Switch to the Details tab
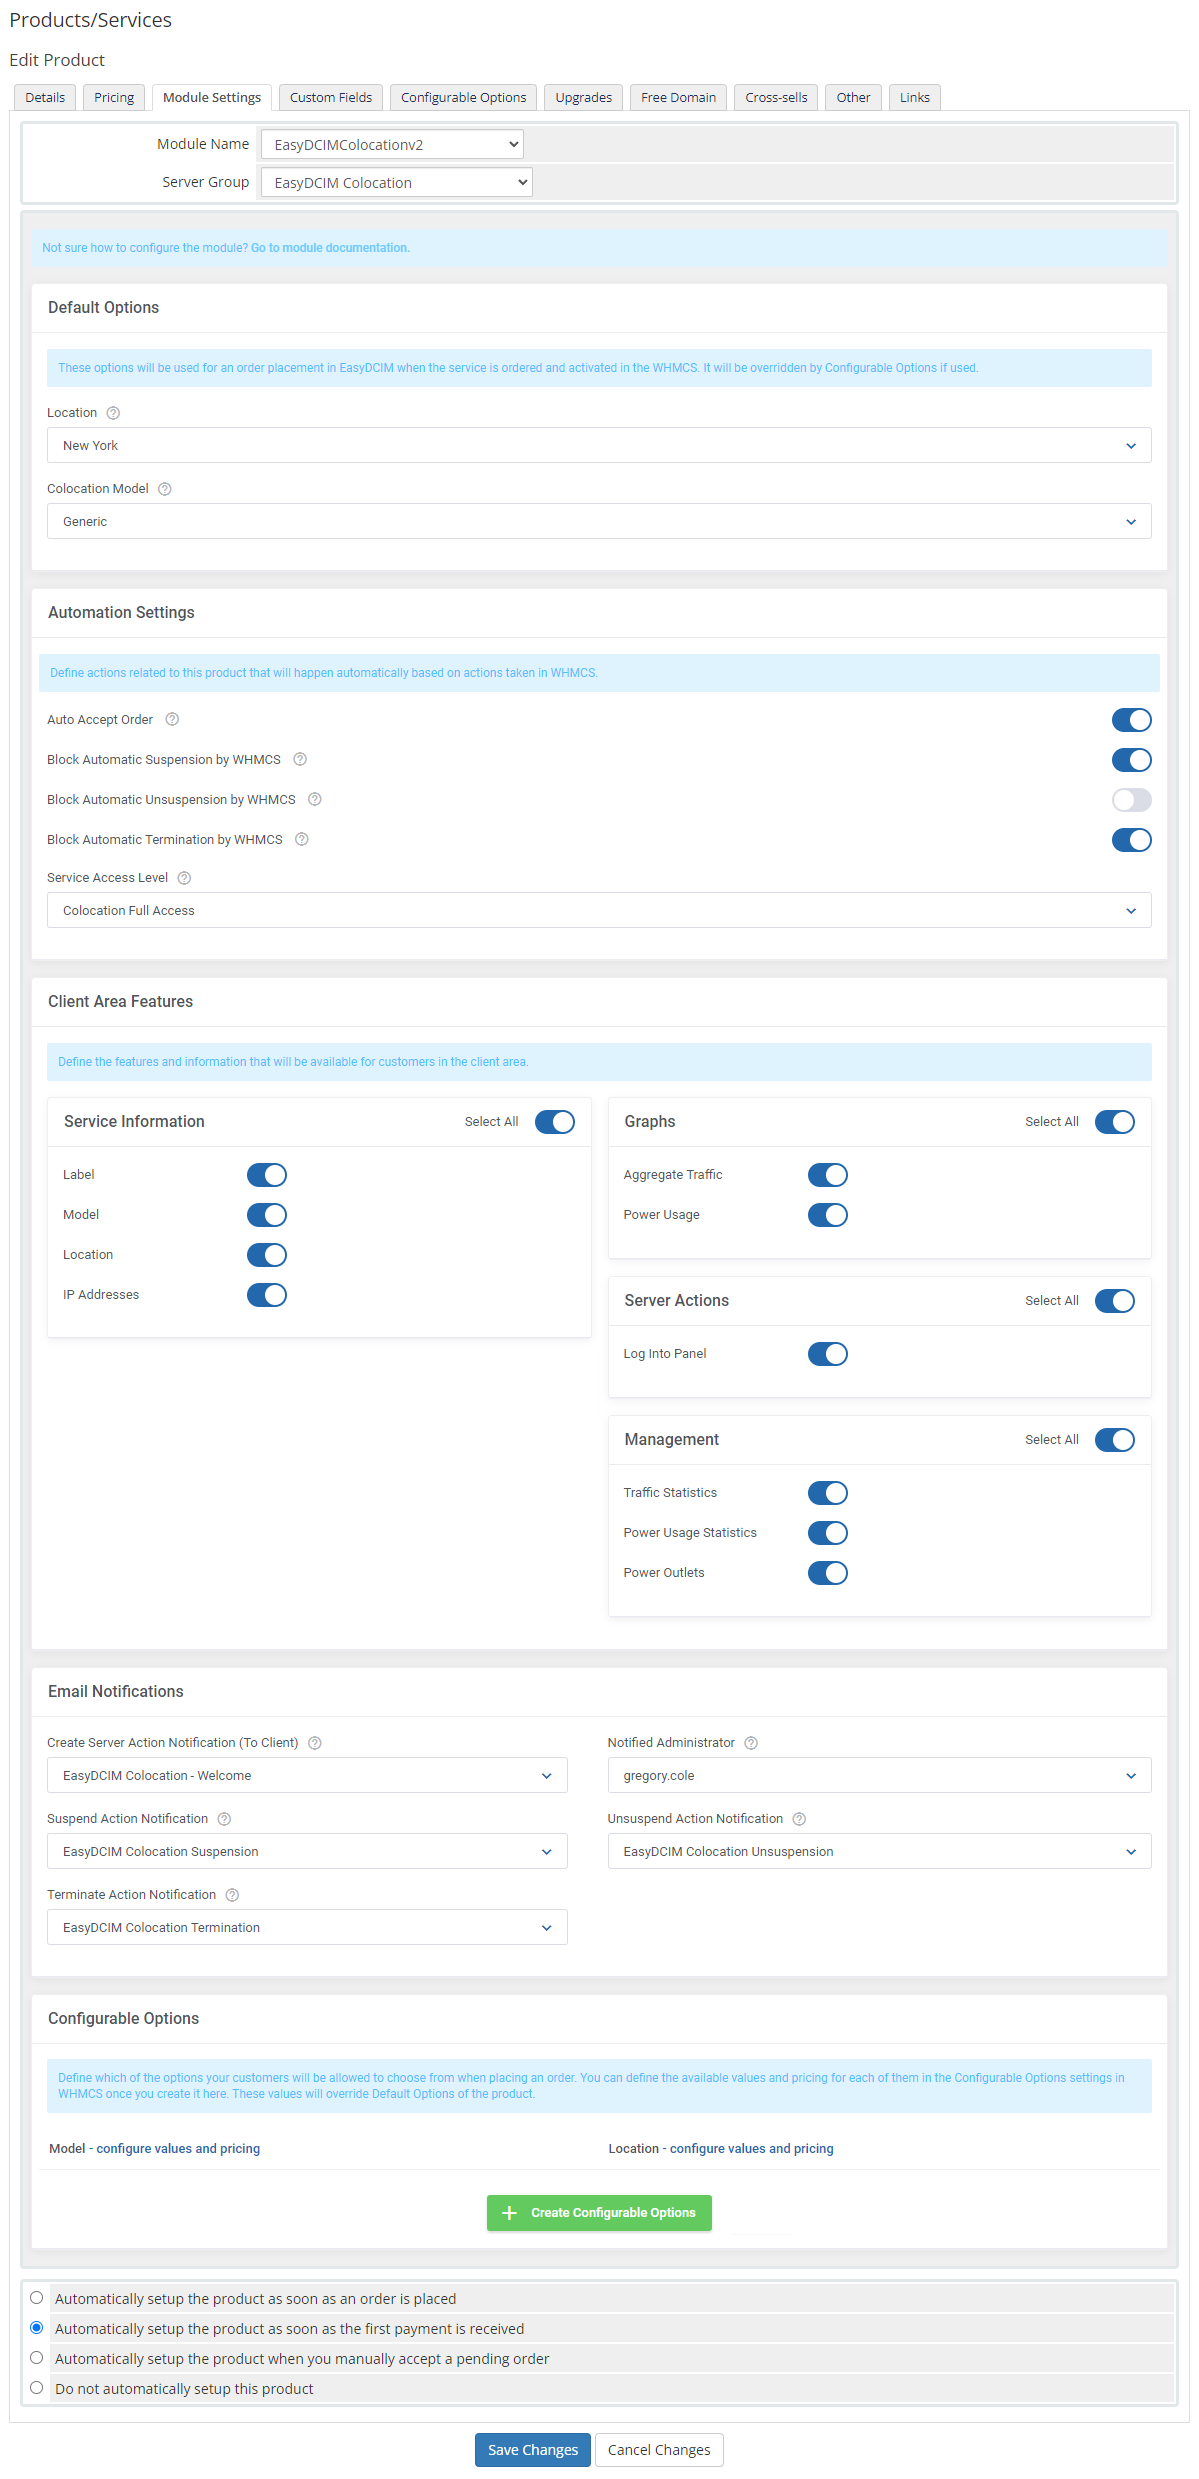Screen dimensions: 1199x2479 click(45, 98)
